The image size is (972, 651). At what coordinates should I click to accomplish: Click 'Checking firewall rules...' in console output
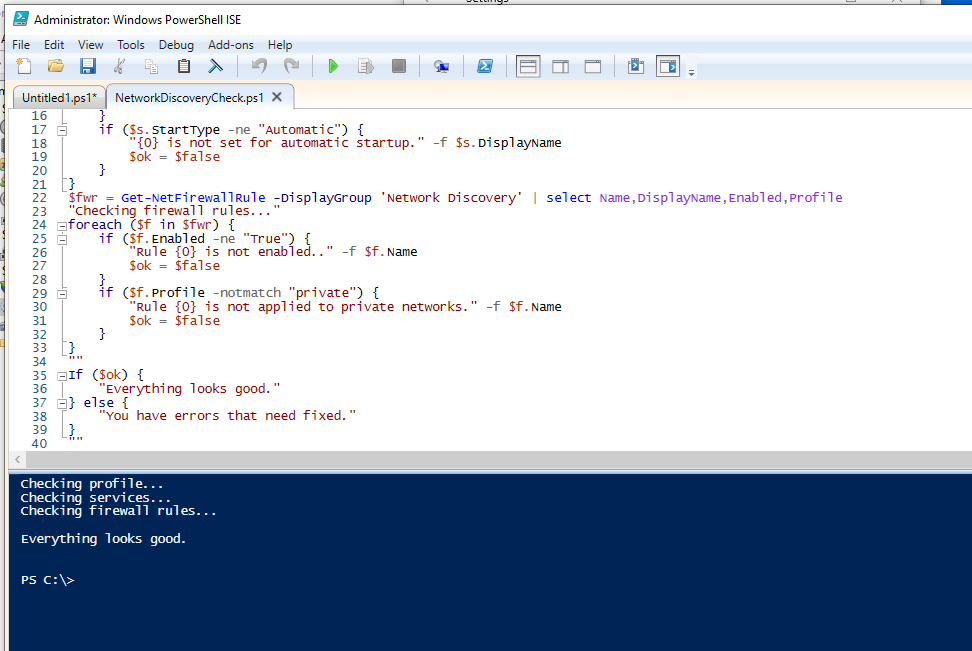[118, 511]
